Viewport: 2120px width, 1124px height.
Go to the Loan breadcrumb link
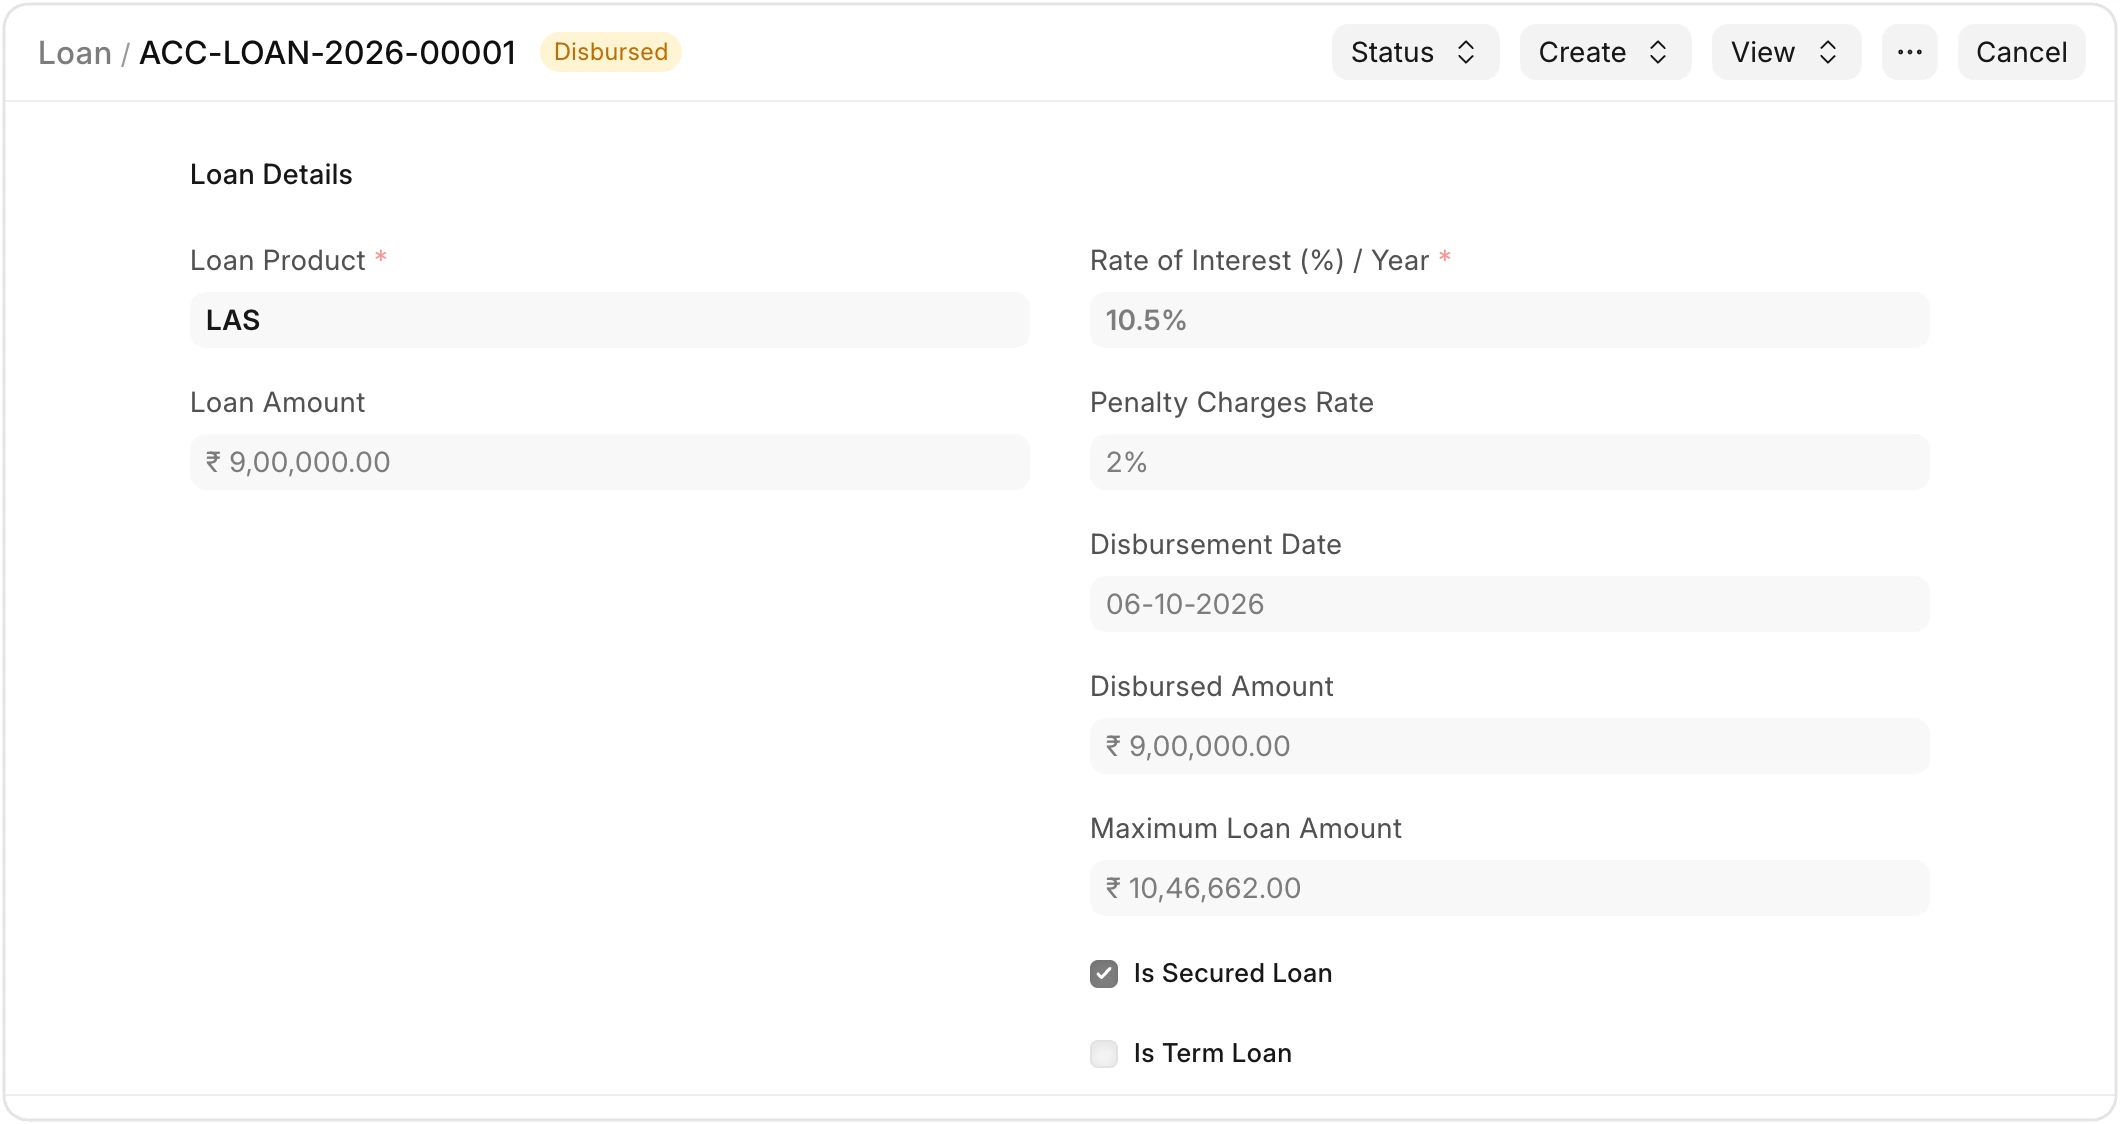[75, 53]
